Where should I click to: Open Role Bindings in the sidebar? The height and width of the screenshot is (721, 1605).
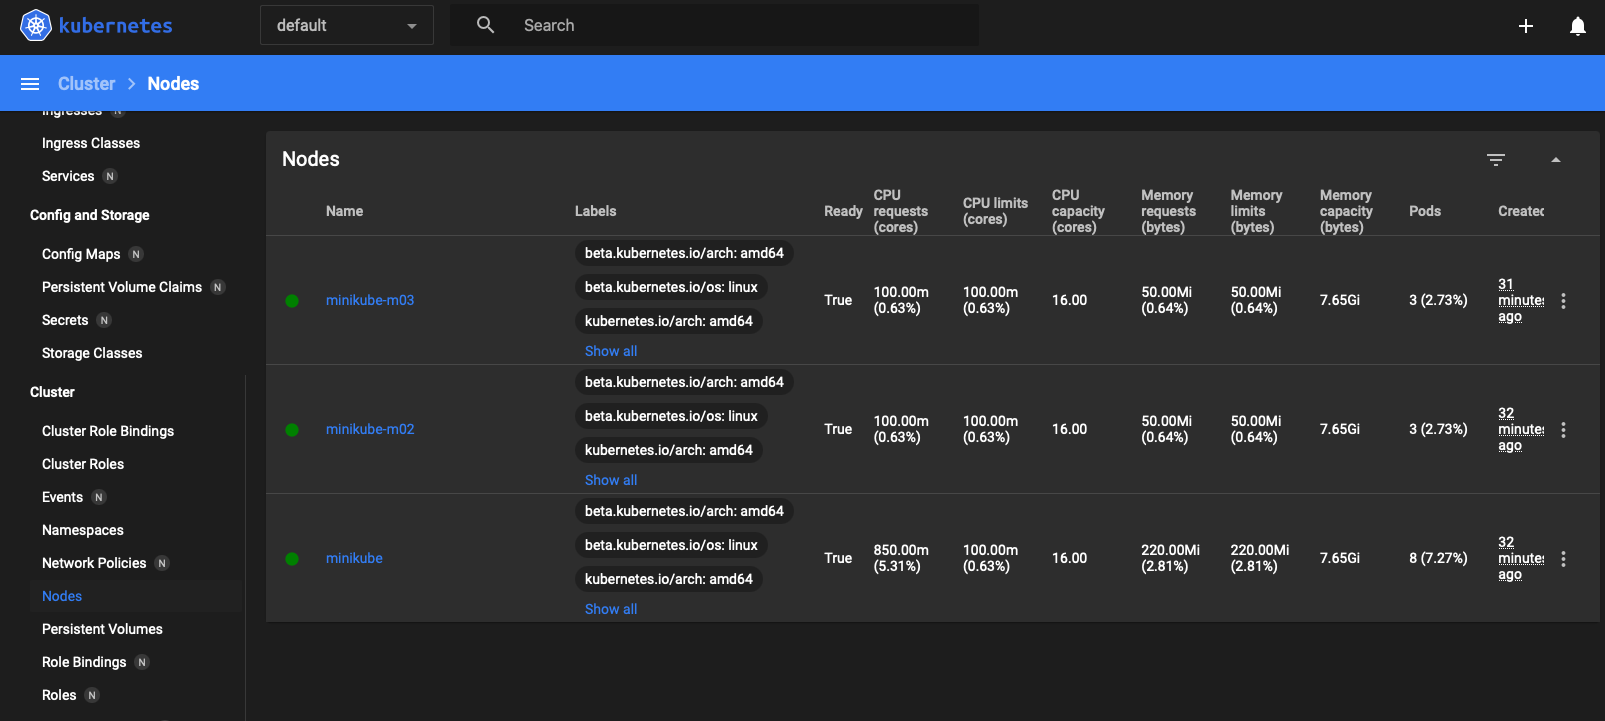(84, 662)
